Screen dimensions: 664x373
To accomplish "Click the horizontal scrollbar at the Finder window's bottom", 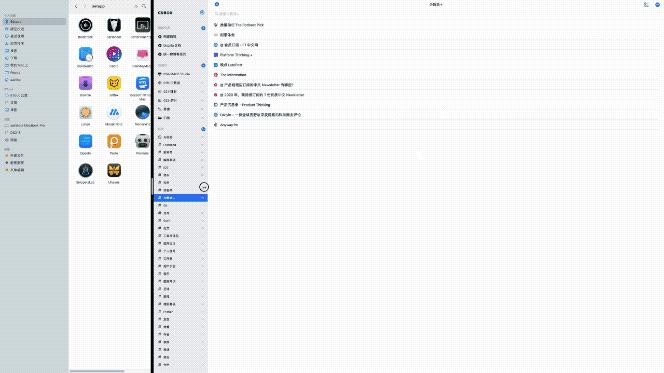I will click(x=97, y=371).
